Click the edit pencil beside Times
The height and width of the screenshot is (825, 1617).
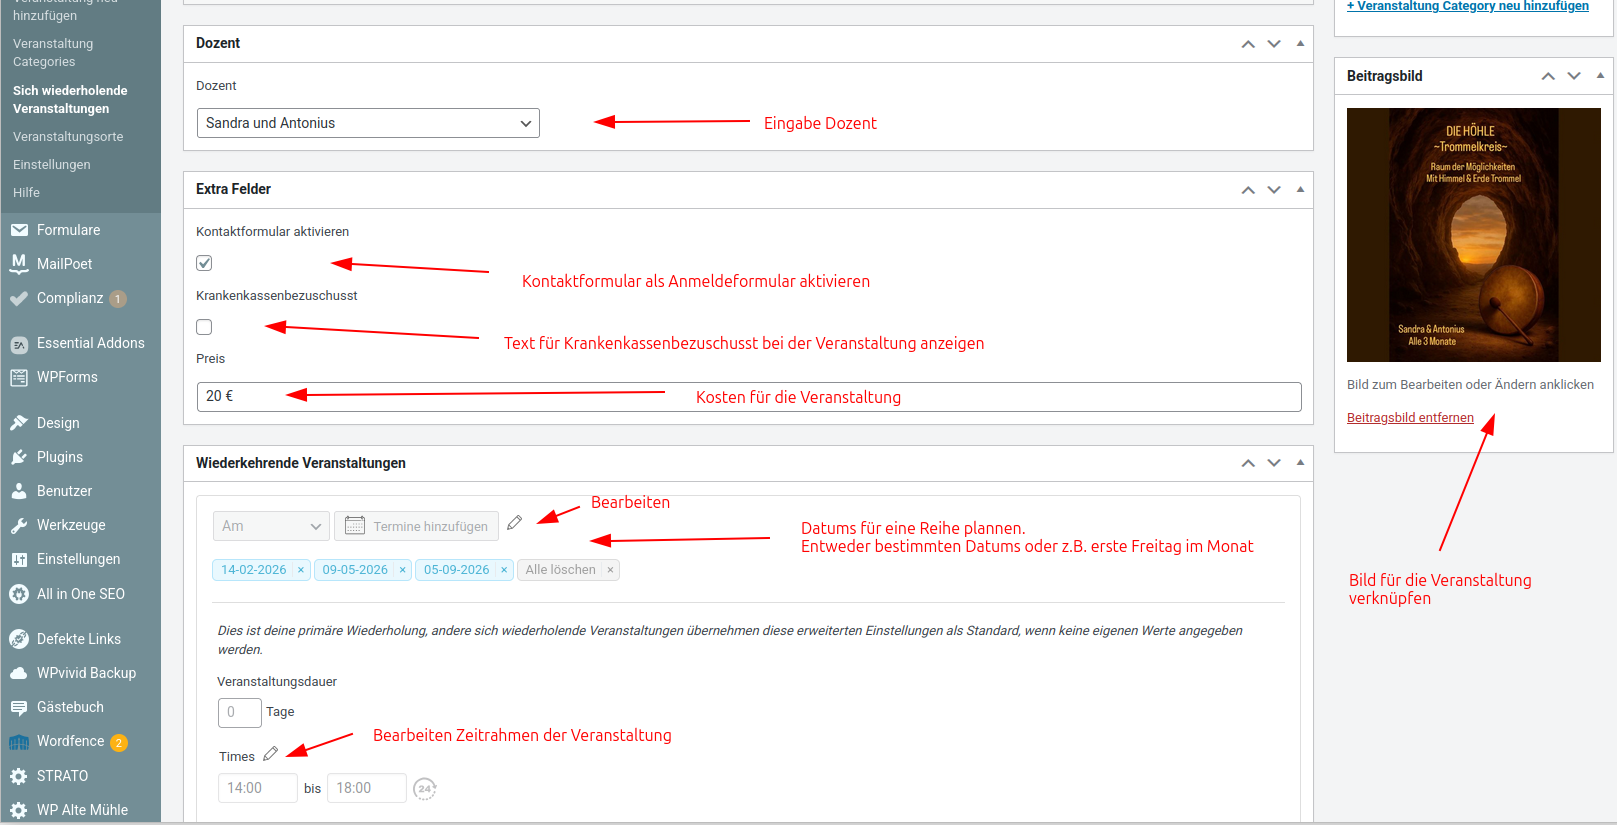(x=270, y=754)
